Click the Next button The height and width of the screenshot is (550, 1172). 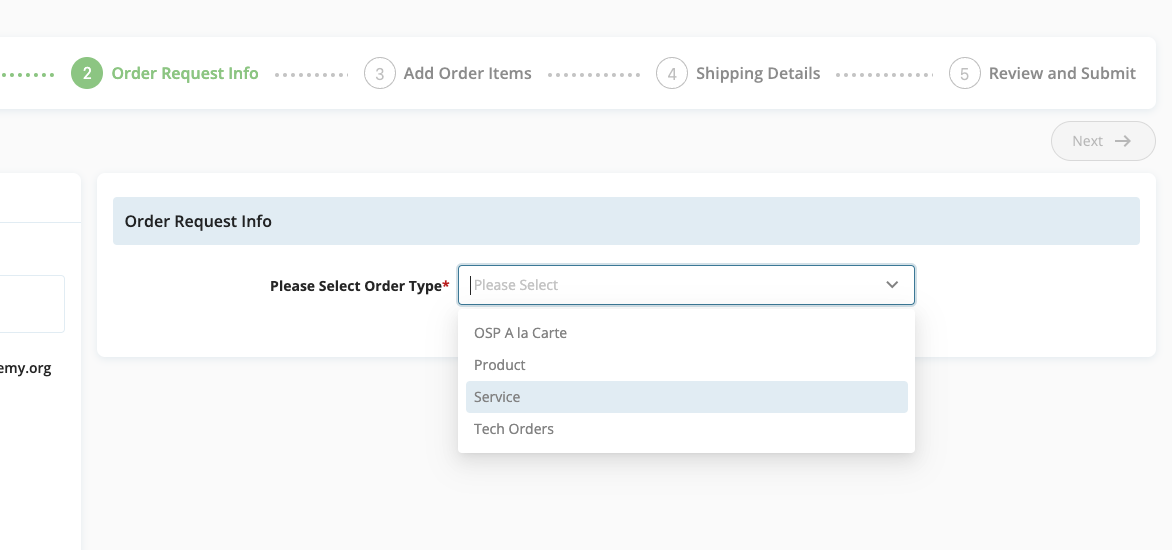pyautogui.click(x=1103, y=141)
